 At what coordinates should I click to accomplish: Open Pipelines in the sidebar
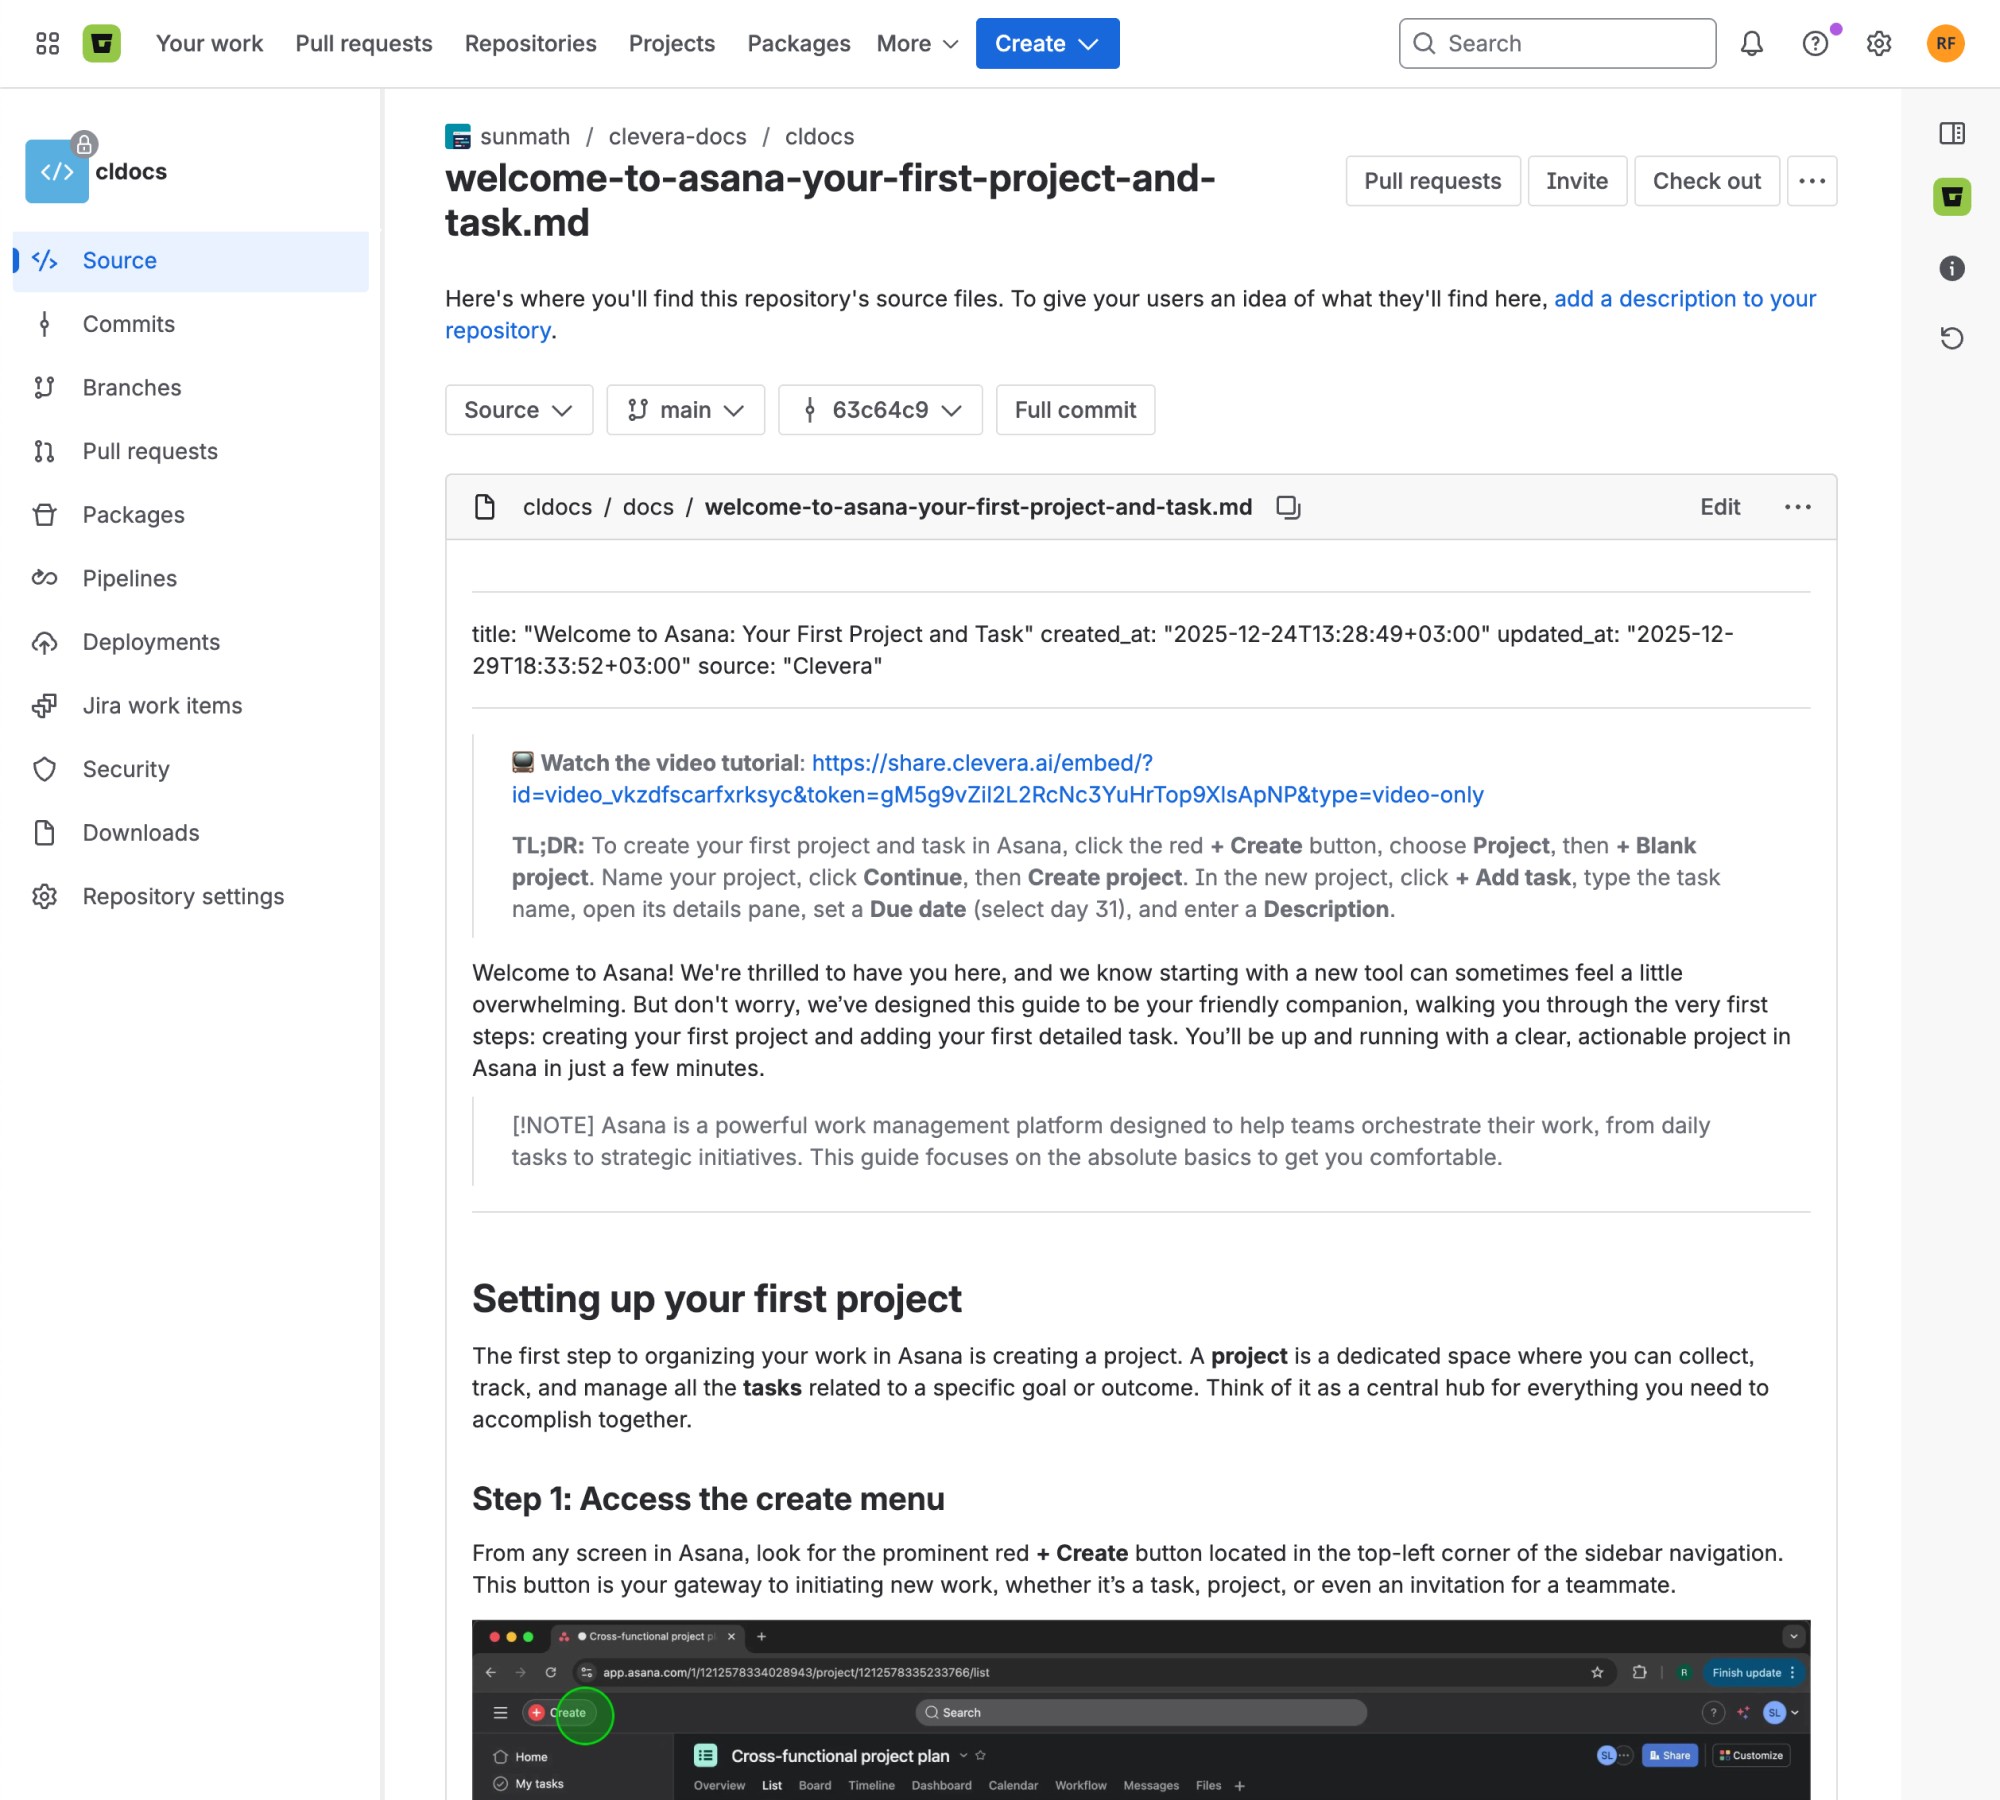(x=129, y=578)
